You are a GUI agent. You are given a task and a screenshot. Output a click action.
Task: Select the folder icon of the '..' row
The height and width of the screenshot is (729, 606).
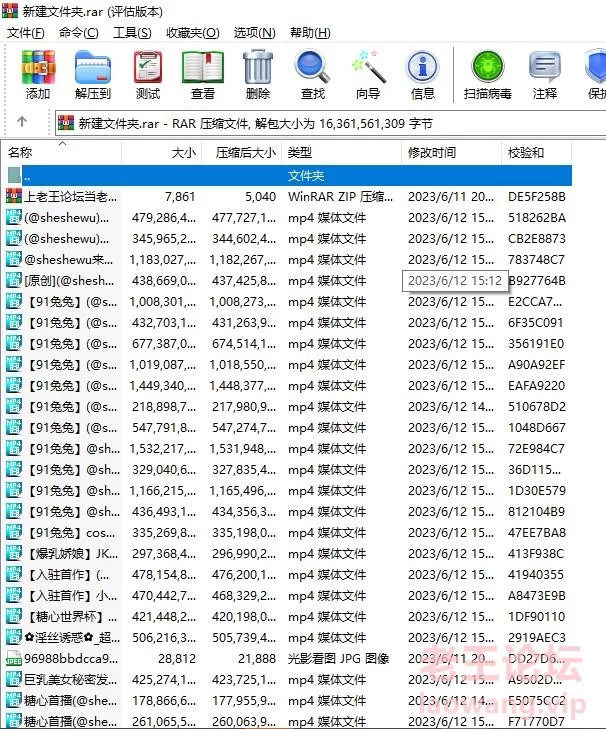click(14, 175)
